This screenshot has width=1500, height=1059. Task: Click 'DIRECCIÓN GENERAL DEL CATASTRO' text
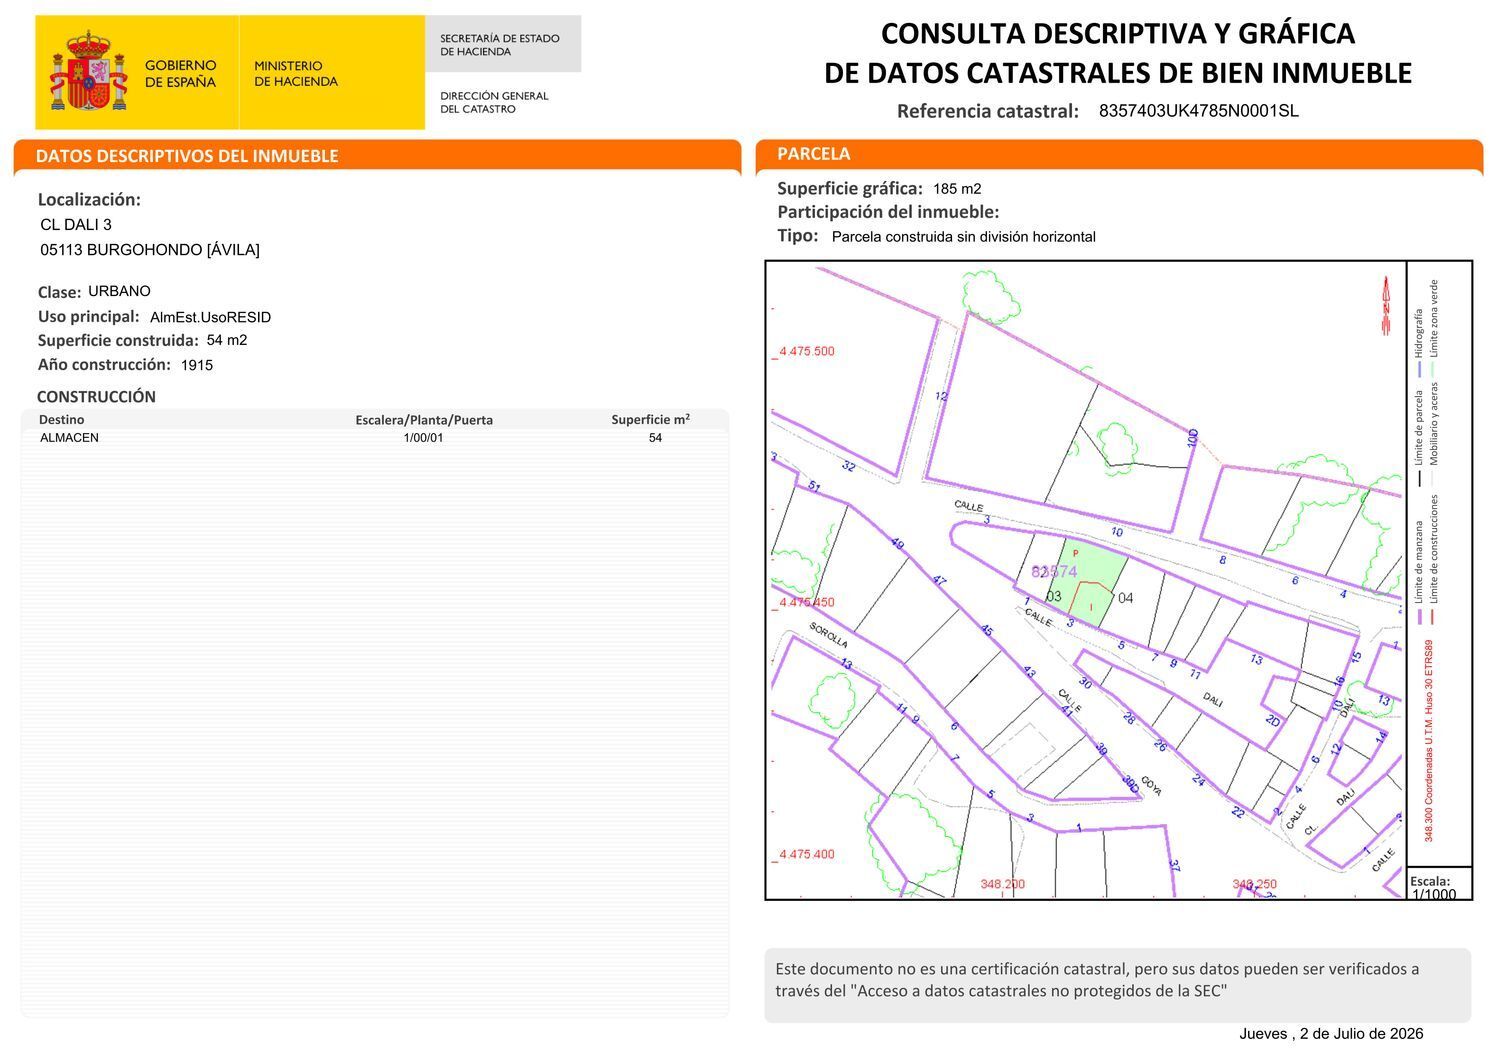click(494, 102)
